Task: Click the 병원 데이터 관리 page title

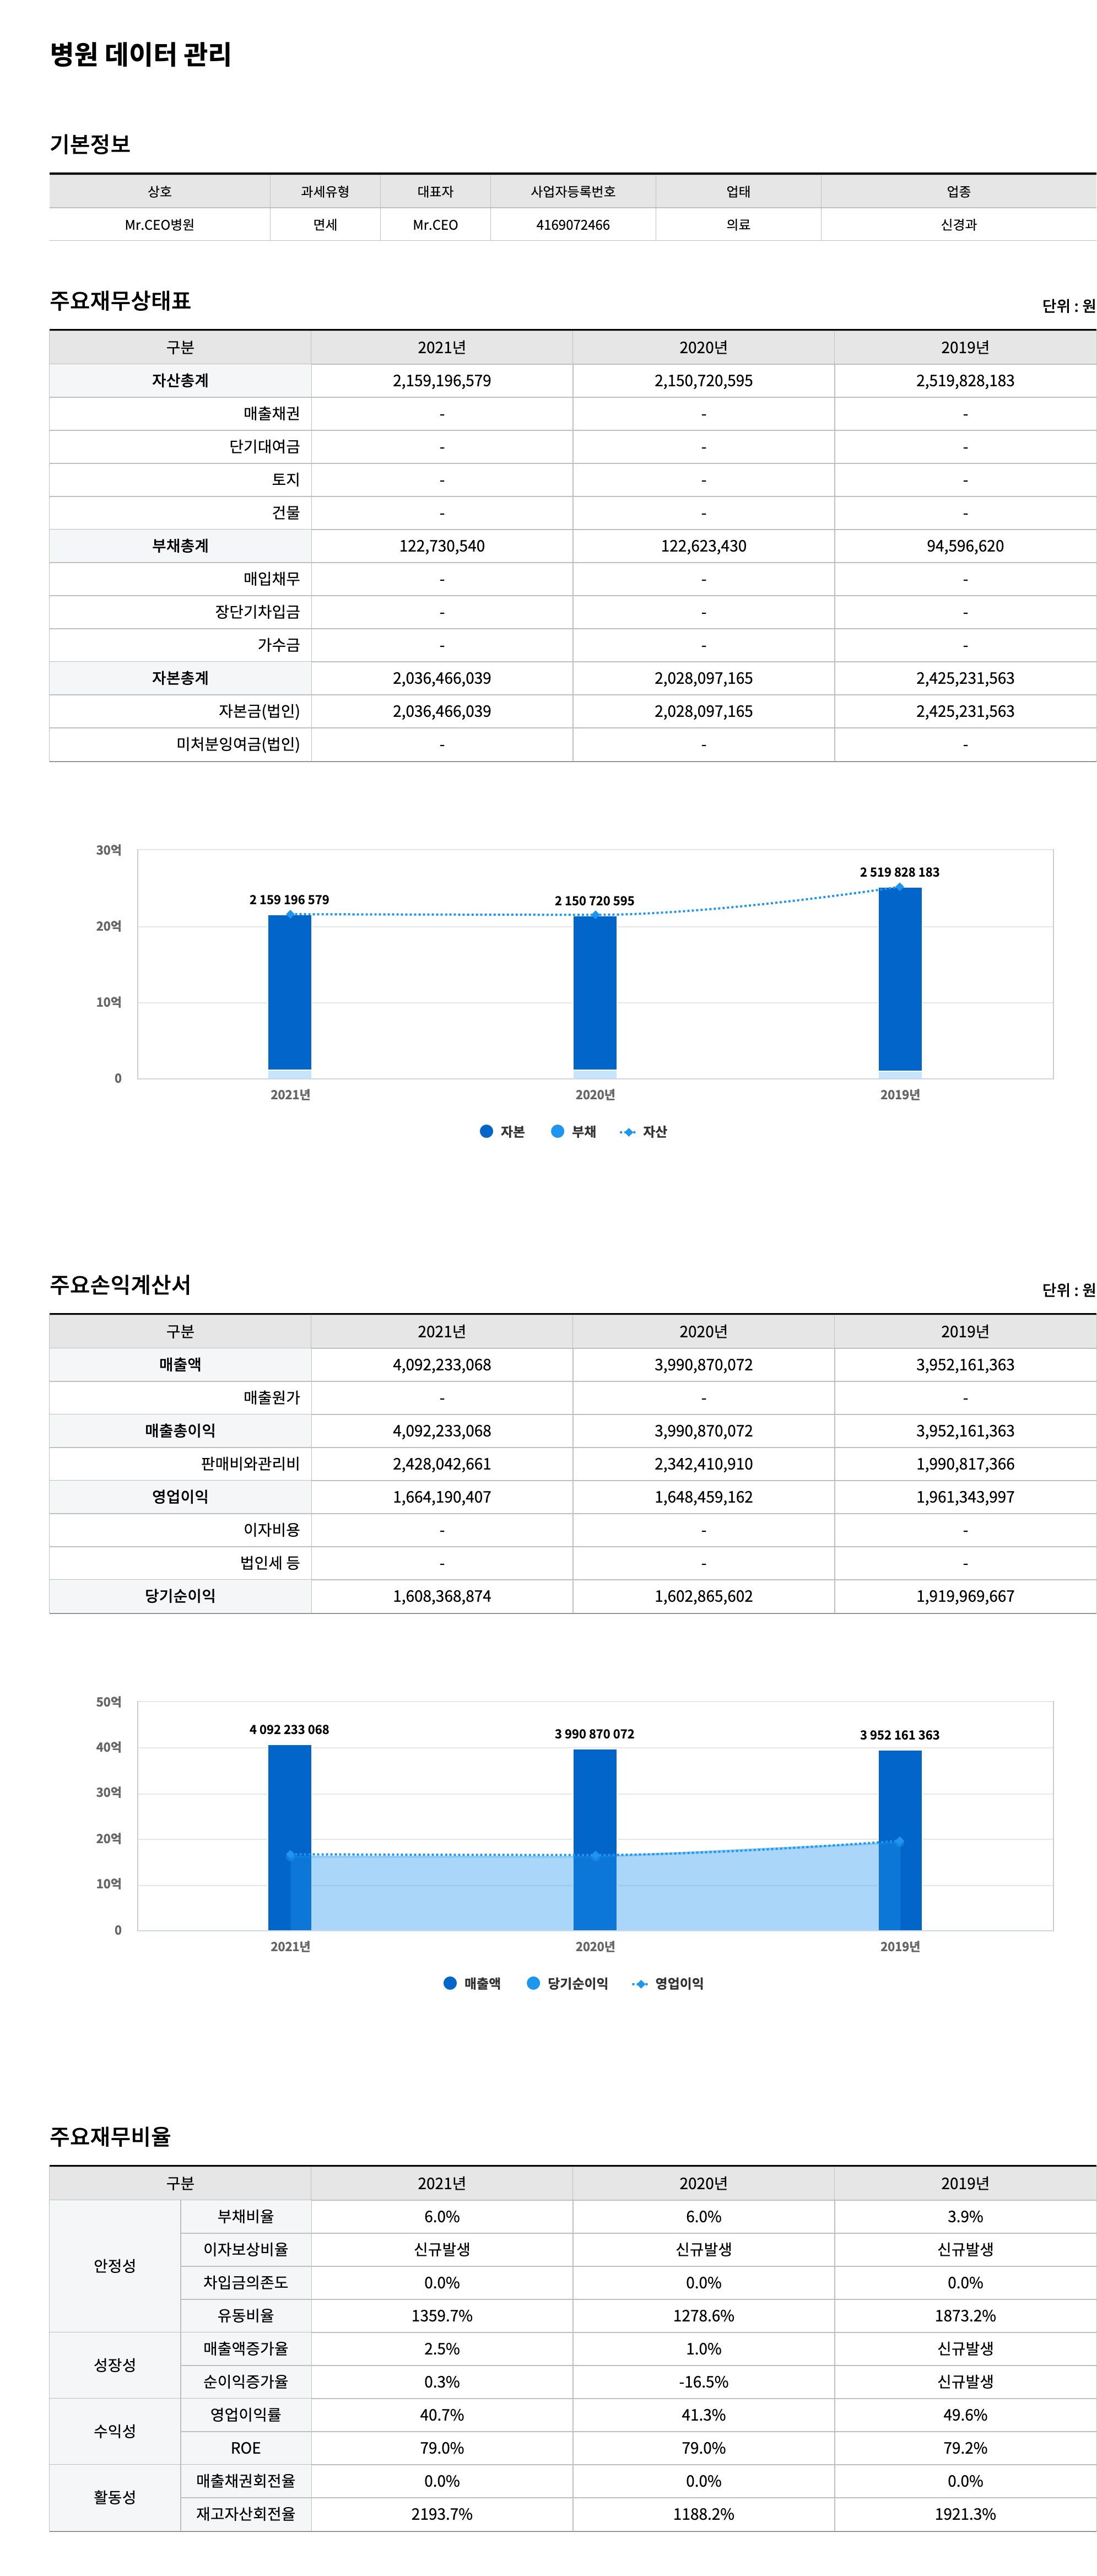Action: coord(141,55)
